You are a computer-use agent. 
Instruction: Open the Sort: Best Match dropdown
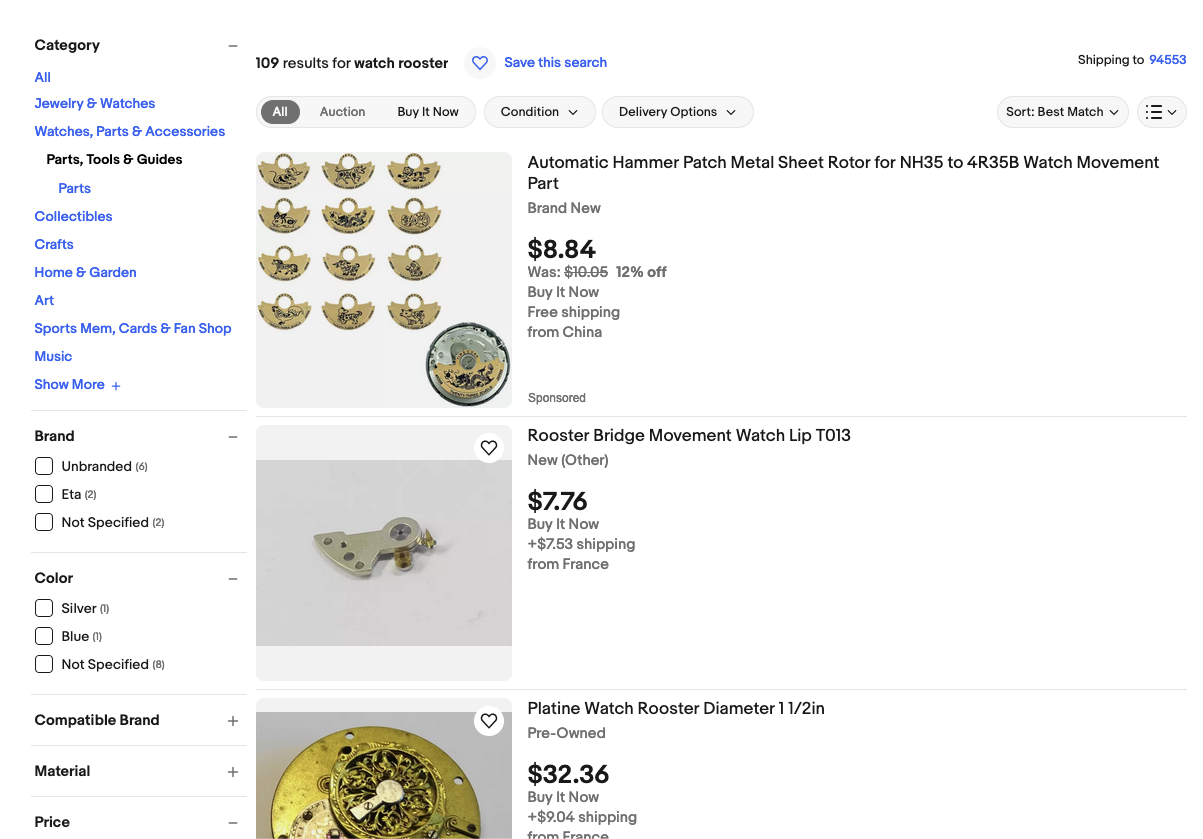1062,112
